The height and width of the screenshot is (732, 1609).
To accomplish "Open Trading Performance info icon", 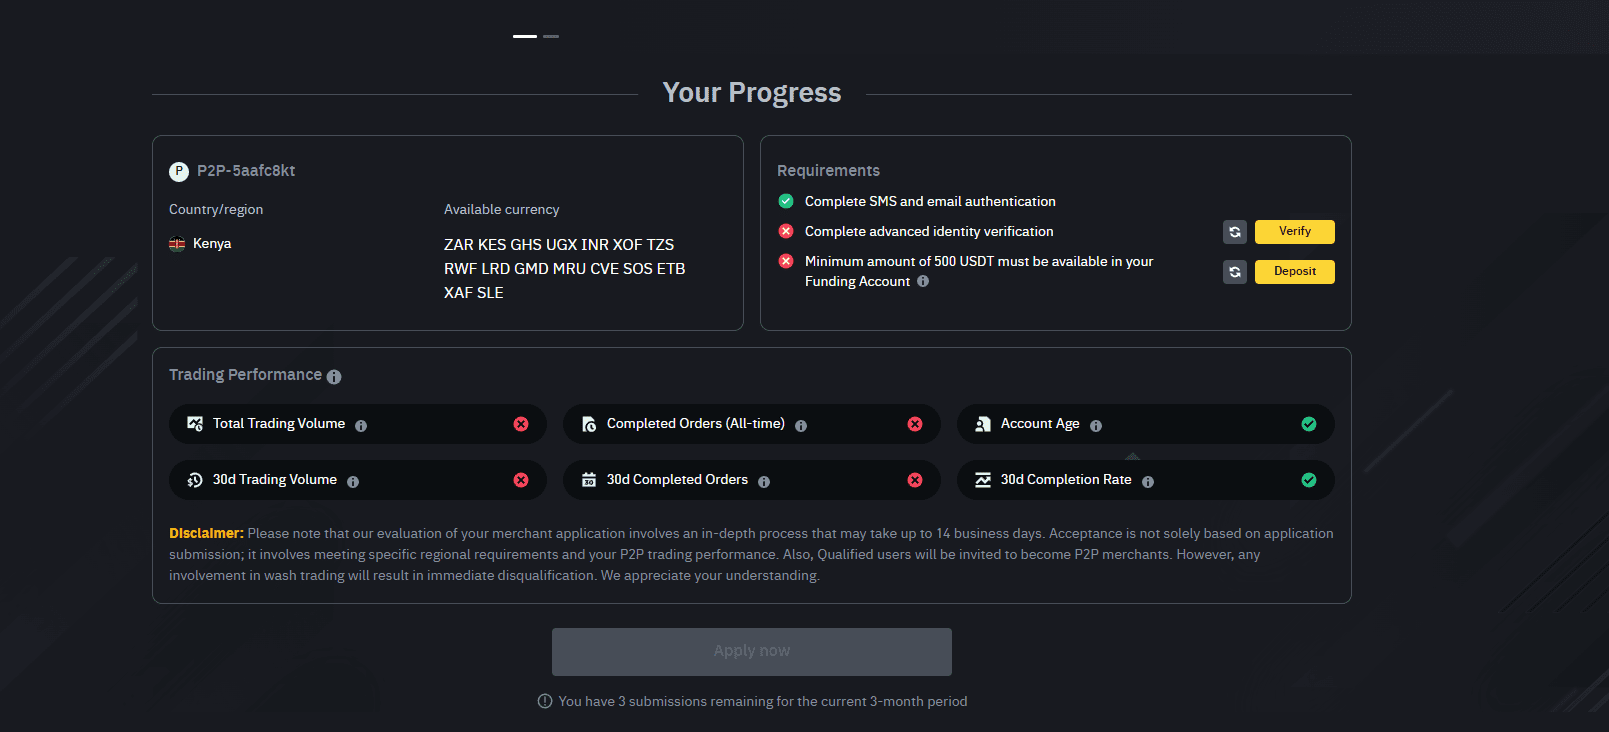I will point(334,377).
